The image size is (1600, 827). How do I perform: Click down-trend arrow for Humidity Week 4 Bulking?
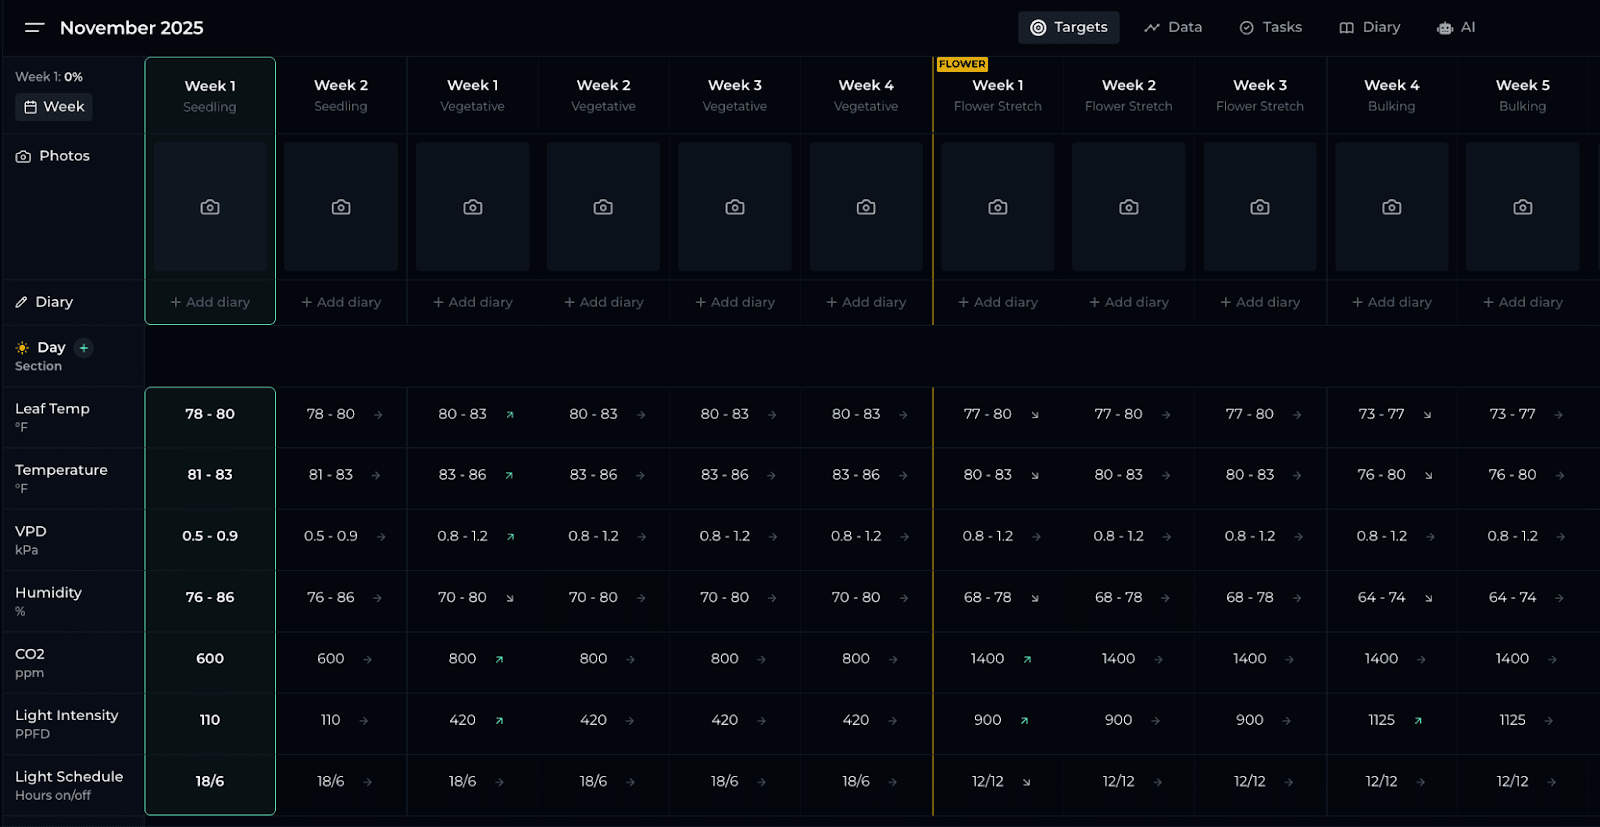tap(1429, 598)
